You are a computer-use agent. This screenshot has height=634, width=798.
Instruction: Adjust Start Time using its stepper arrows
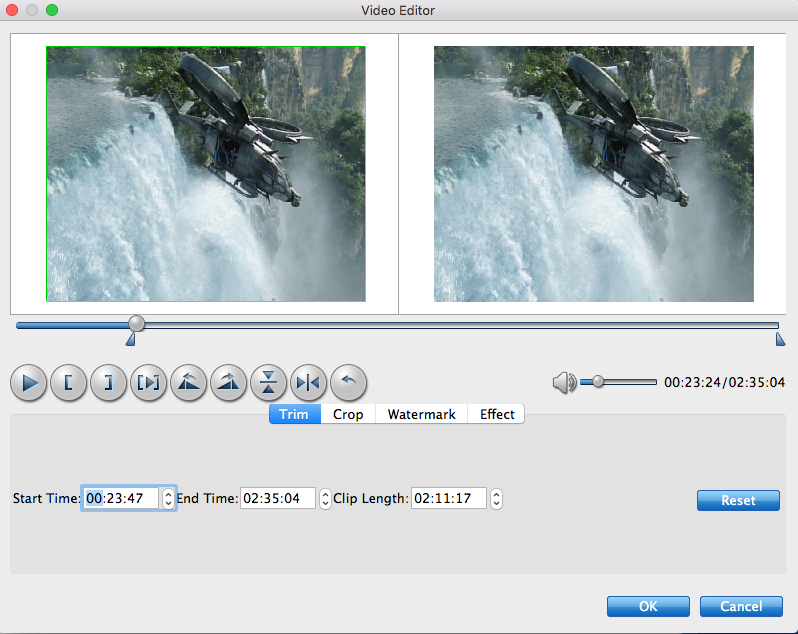(168, 498)
